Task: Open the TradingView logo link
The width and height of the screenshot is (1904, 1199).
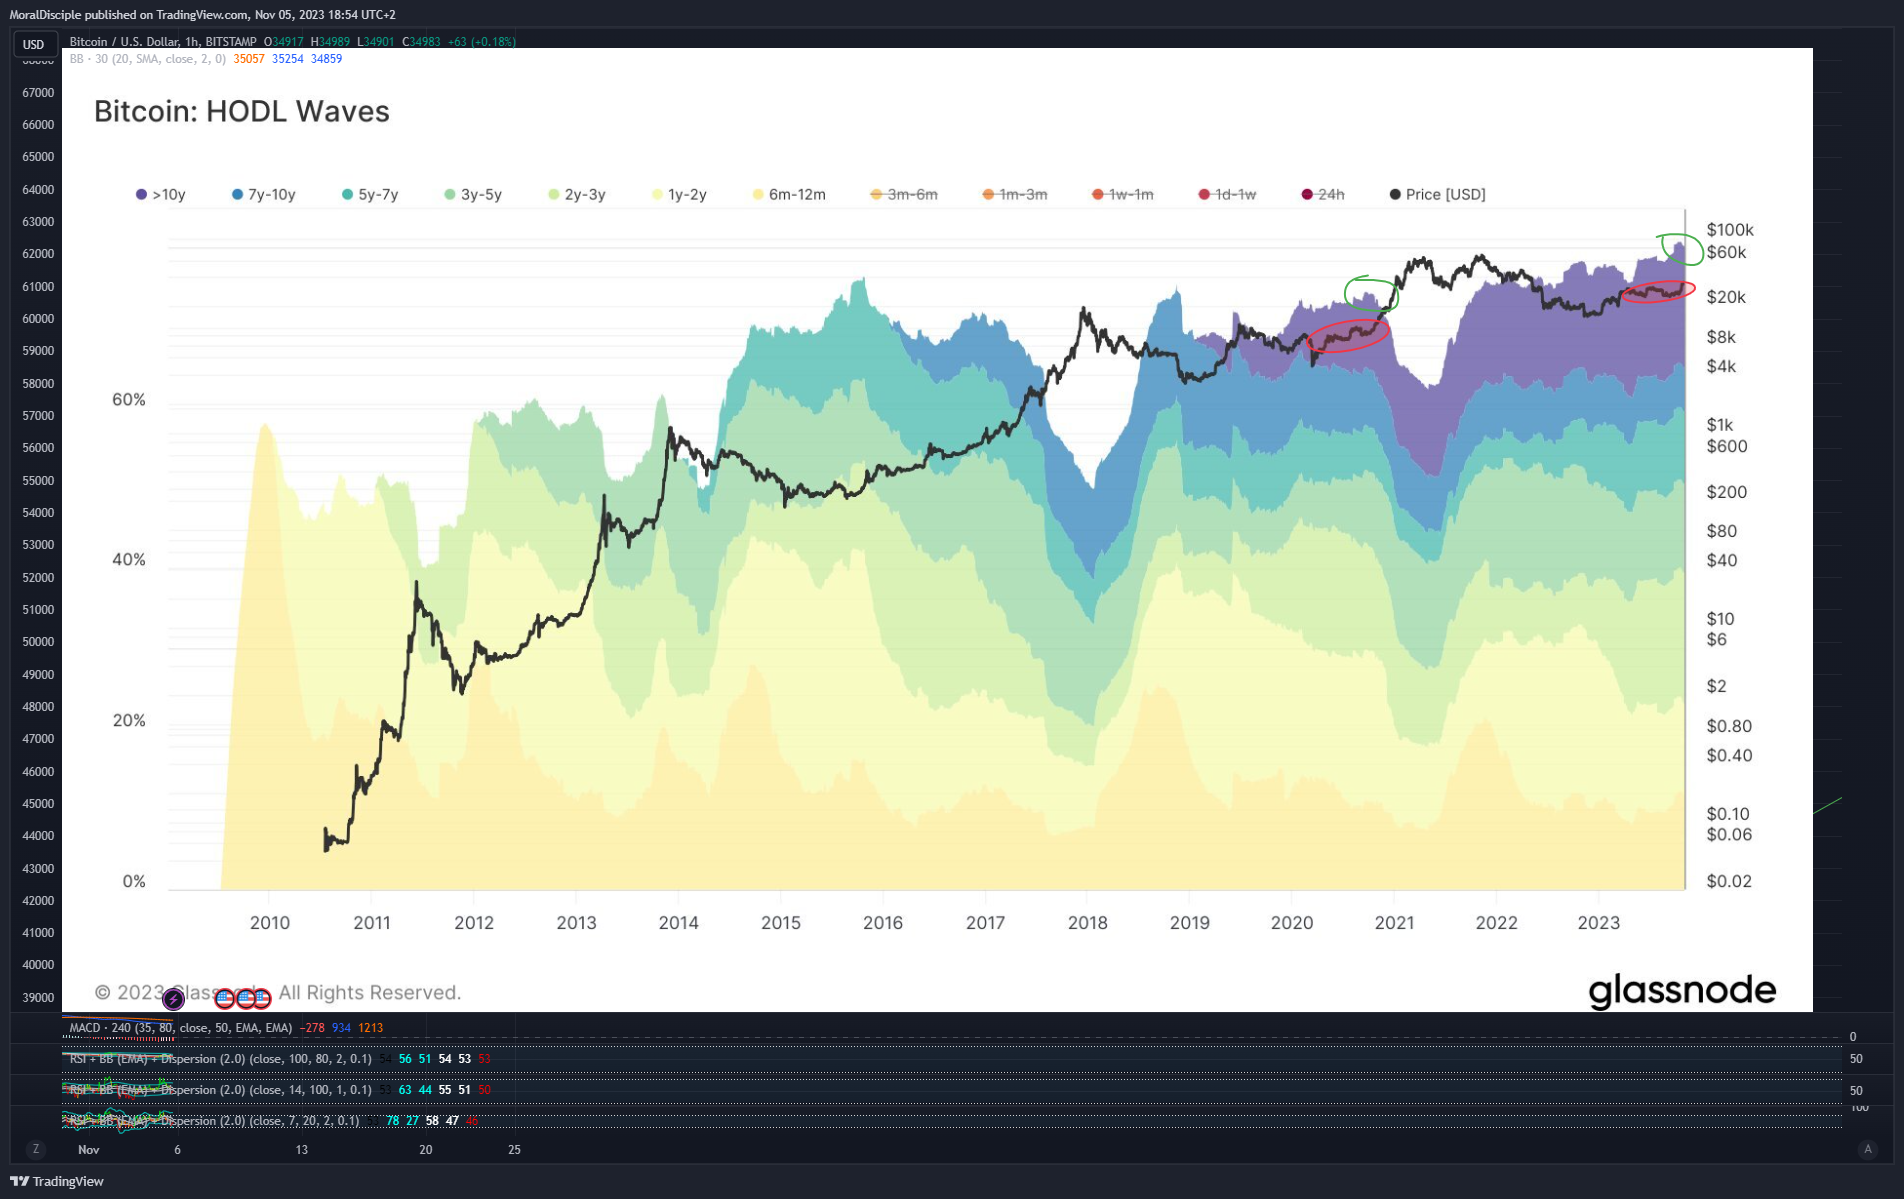Action: (x=57, y=1181)
